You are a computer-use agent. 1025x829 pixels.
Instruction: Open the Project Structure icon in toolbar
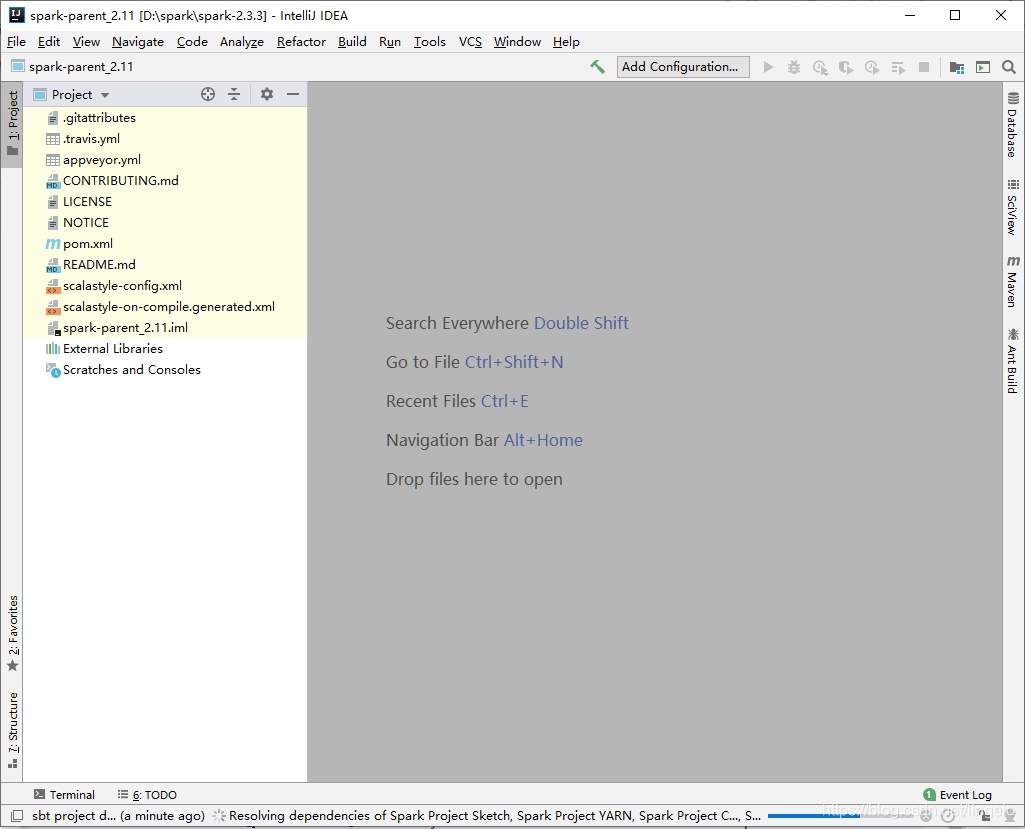point(956,67)
